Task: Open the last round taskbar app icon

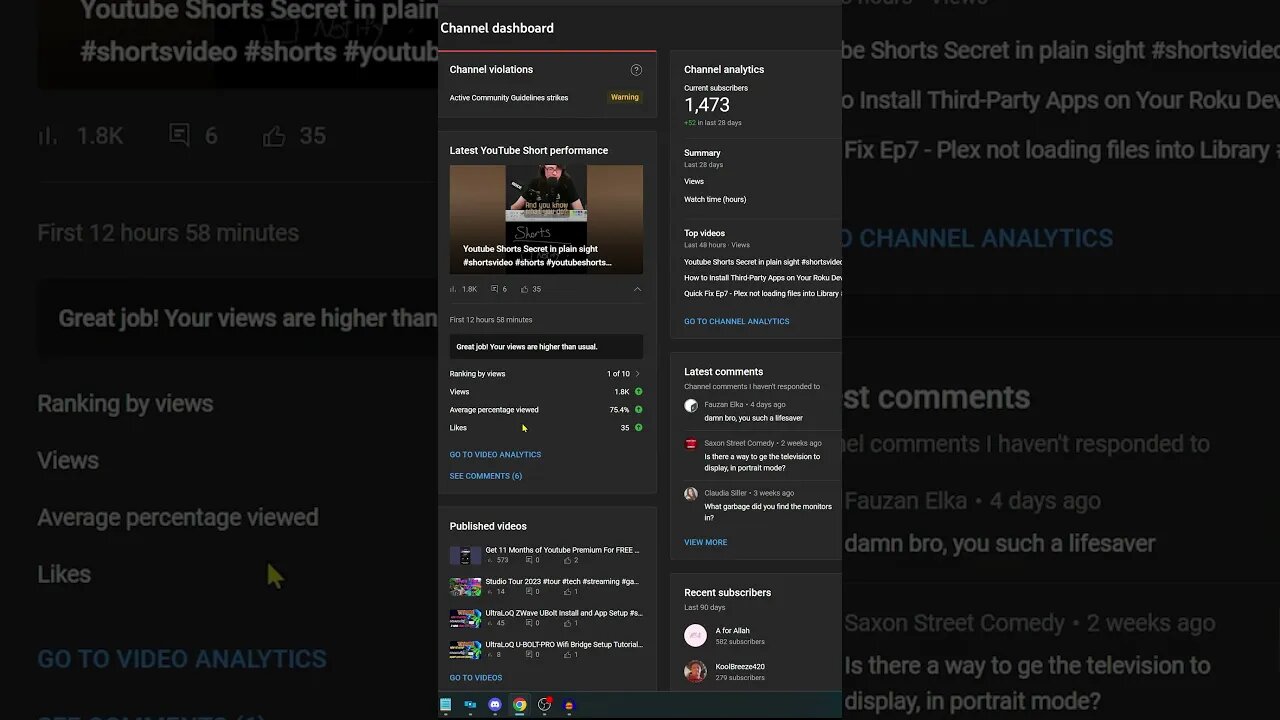Action: pos(569,705)
